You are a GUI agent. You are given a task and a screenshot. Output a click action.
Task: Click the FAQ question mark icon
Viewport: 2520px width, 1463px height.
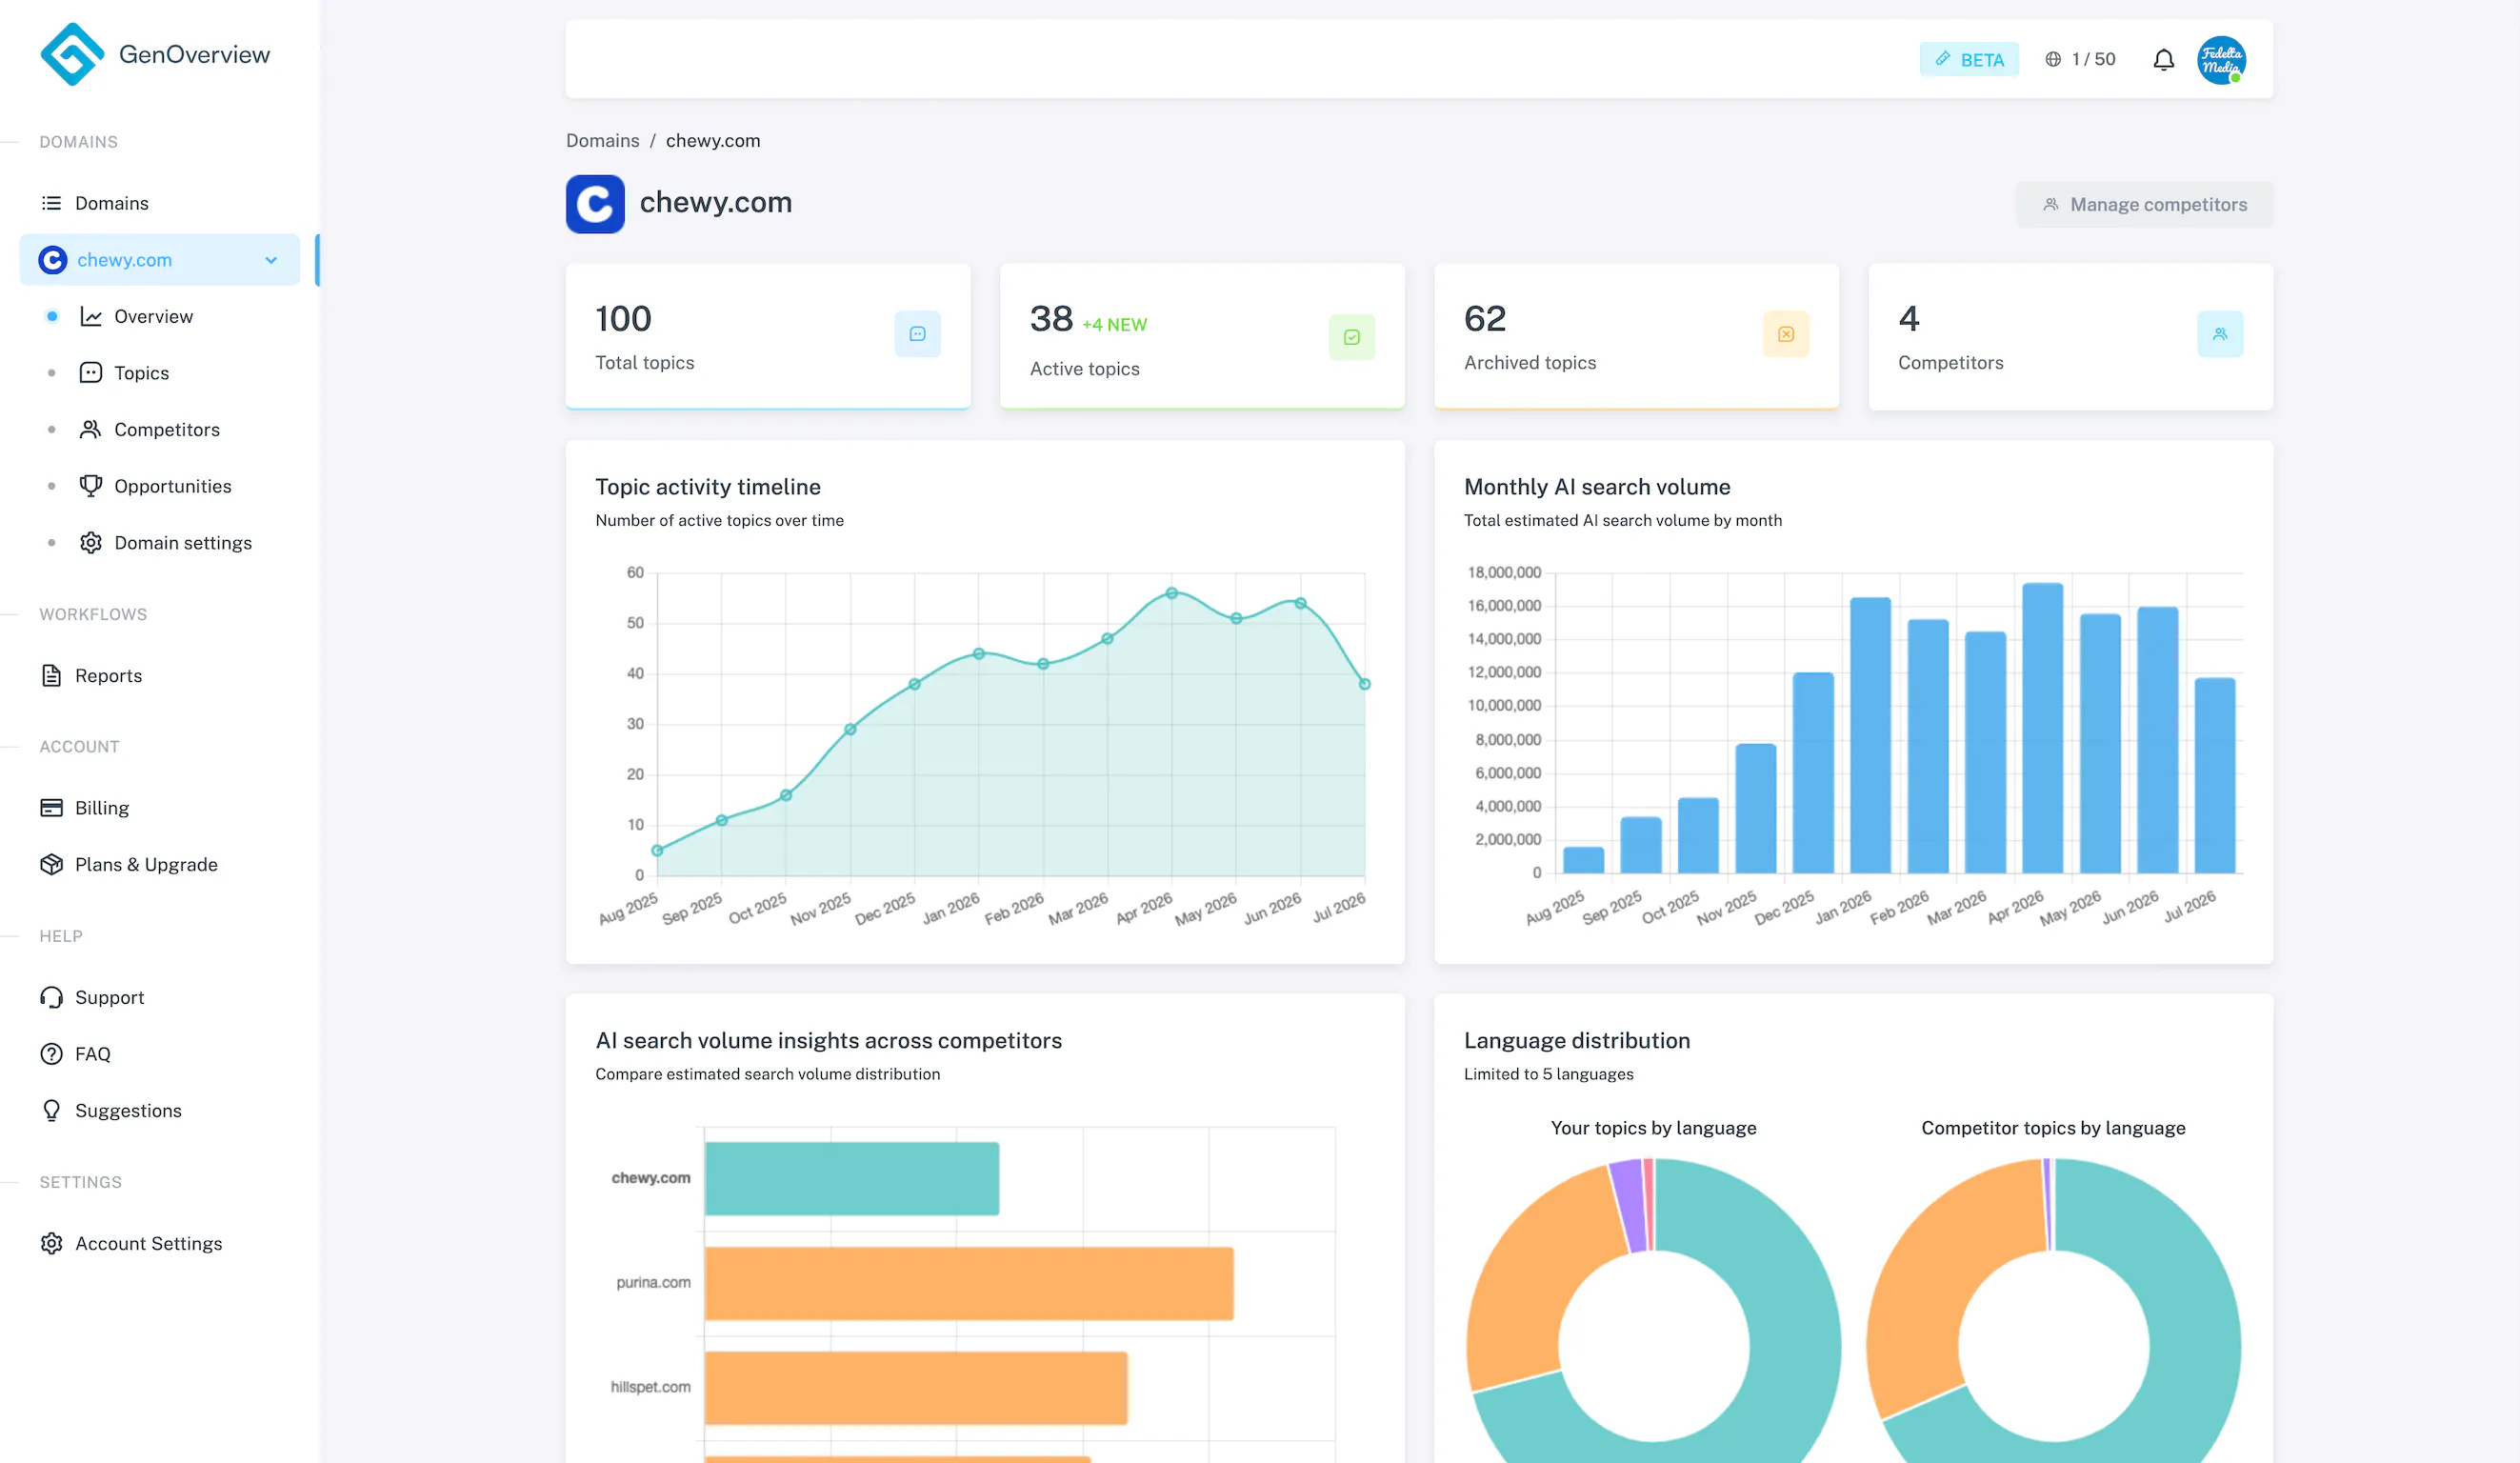pyautogui.click(x=51, y=1054)
